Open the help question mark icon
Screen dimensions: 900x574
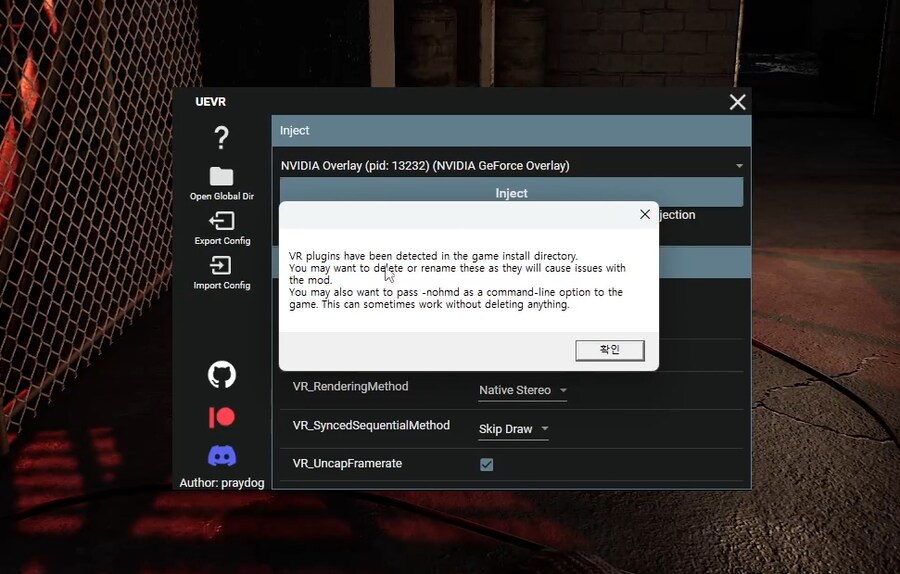[222, 138]
